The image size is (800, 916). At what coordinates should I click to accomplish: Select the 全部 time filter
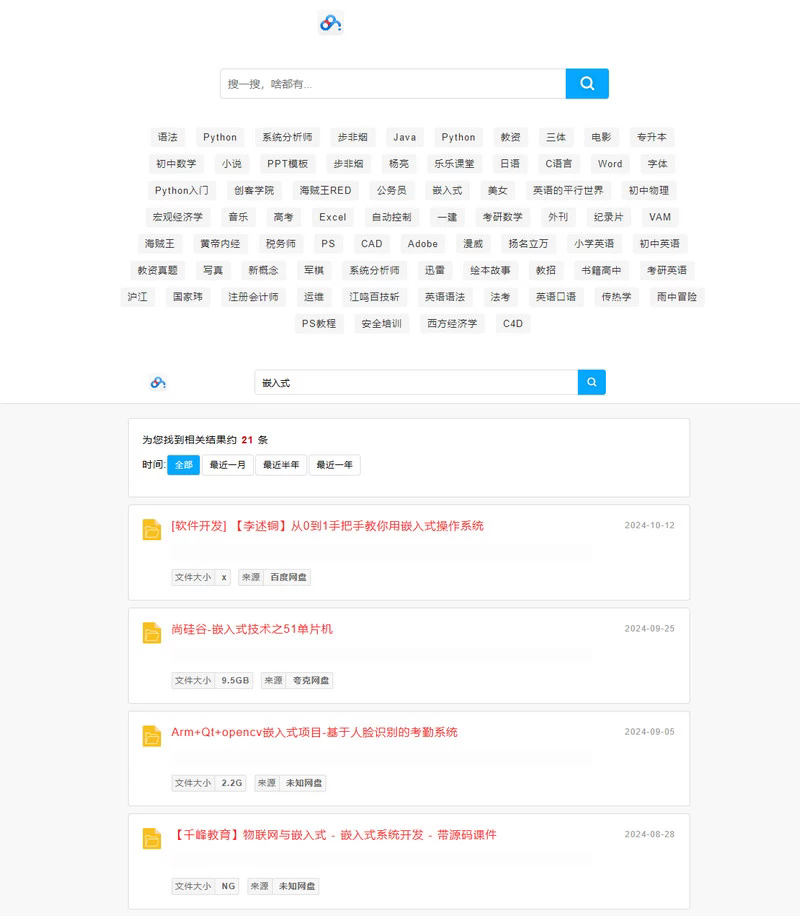click(x=182, y=465)
